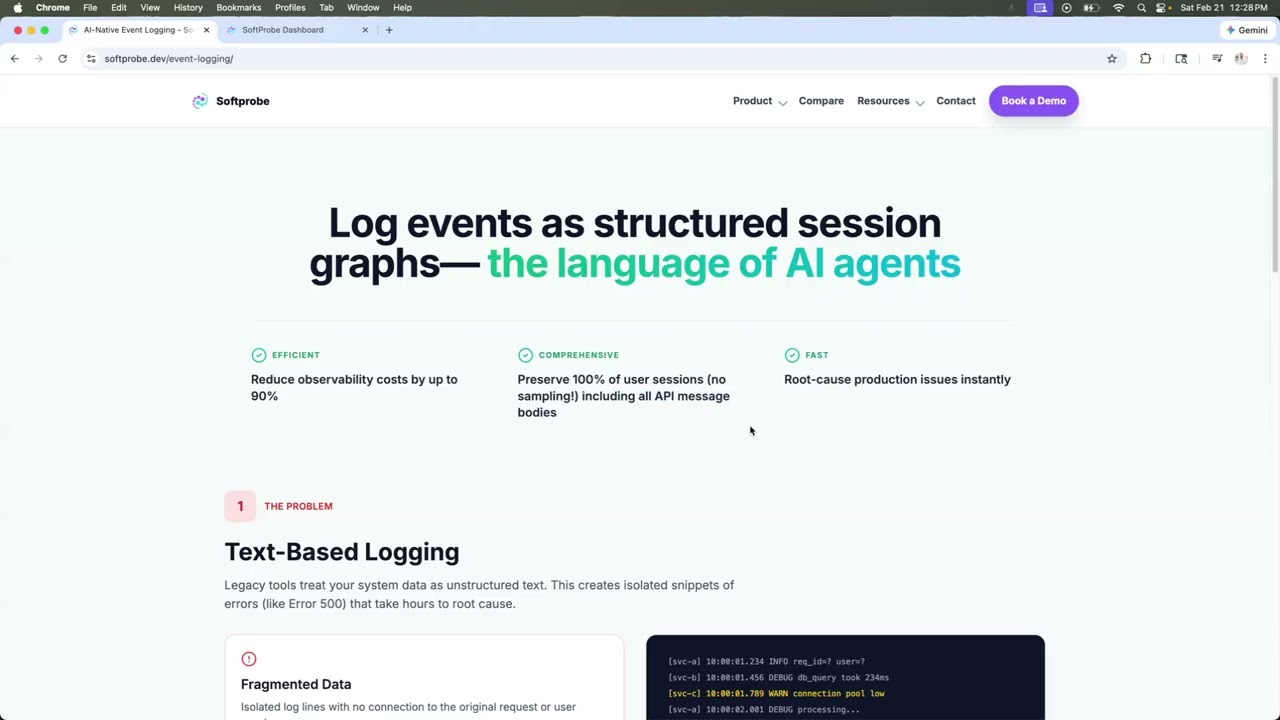
Task: Click the green "the language of AI agents" headline
Action: [724, 263]
